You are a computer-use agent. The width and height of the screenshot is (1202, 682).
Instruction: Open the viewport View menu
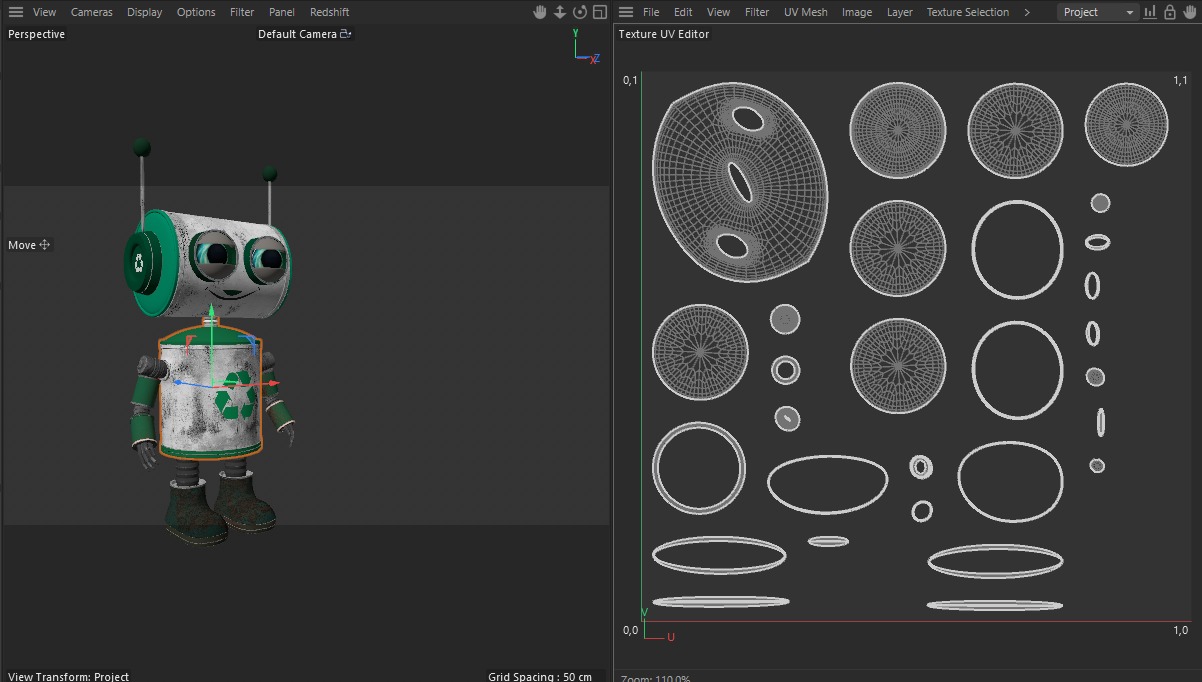[44, 12]
